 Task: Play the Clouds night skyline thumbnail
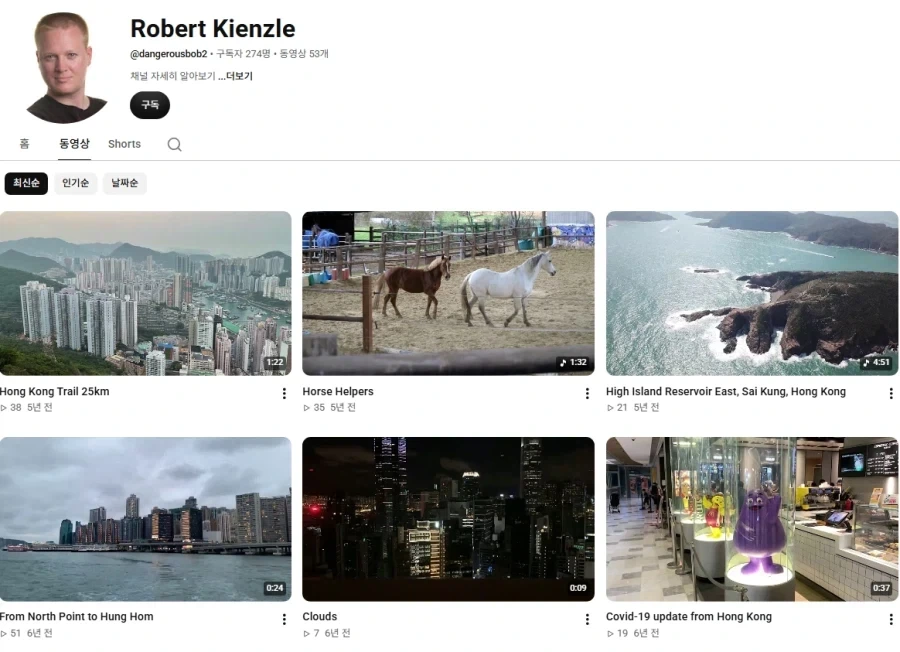click(448, 519)
